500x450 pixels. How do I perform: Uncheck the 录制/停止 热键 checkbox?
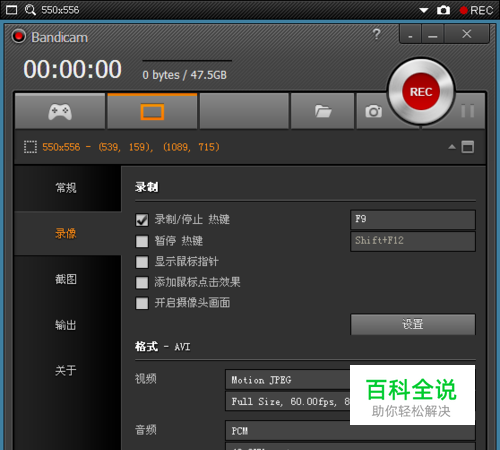click(142, 220)
